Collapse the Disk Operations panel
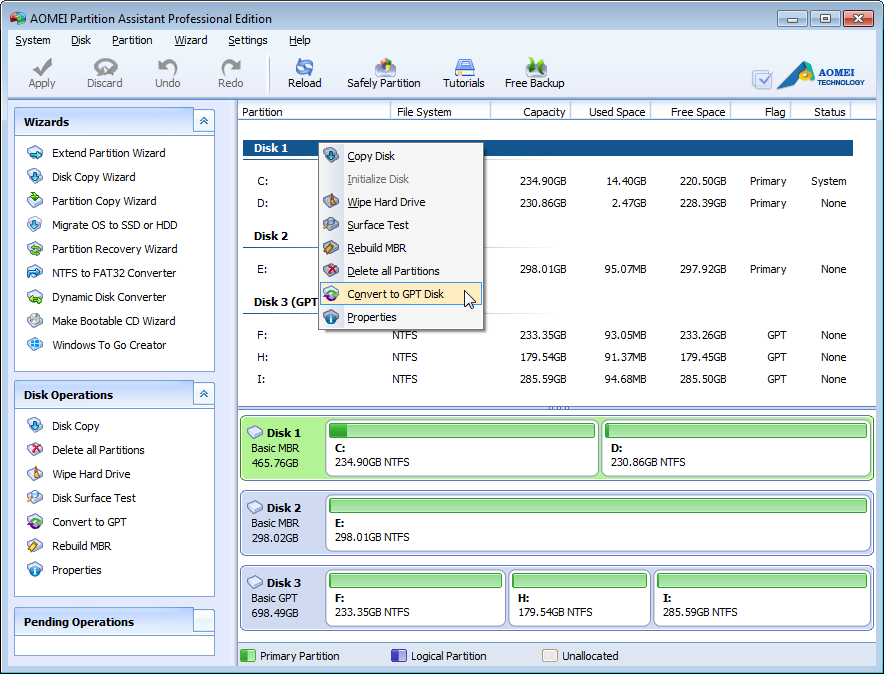This screenshot has width=884, height=674. point(204,394)
